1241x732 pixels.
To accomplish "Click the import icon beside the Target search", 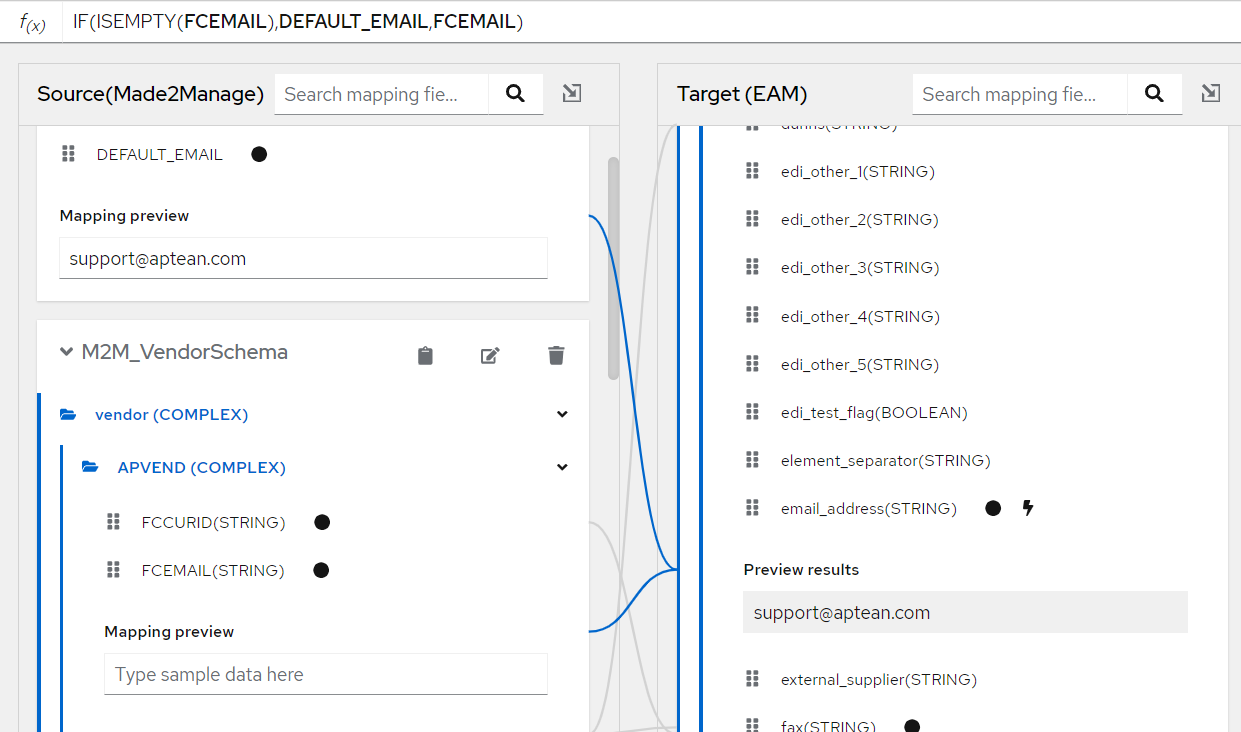I will point(1210,92).
